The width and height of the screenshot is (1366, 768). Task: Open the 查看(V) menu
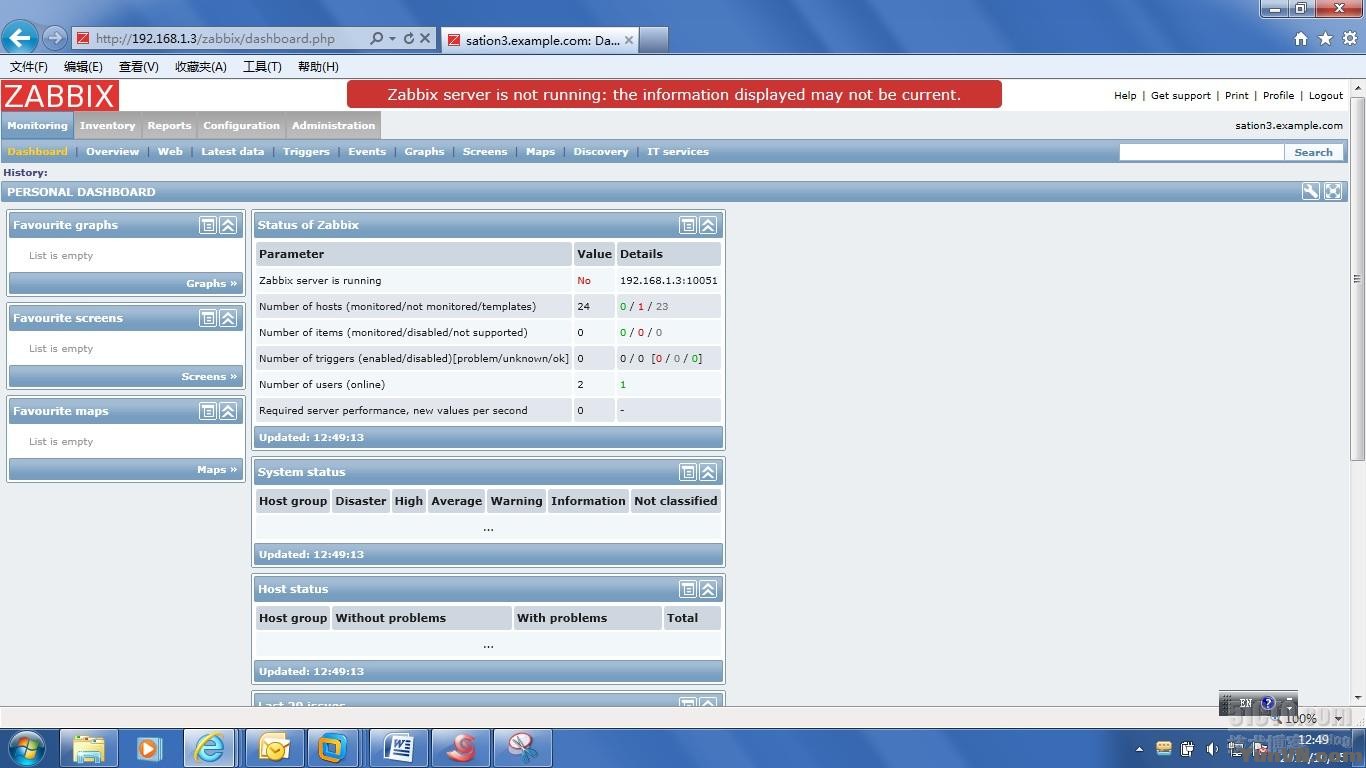pos(138,67)
